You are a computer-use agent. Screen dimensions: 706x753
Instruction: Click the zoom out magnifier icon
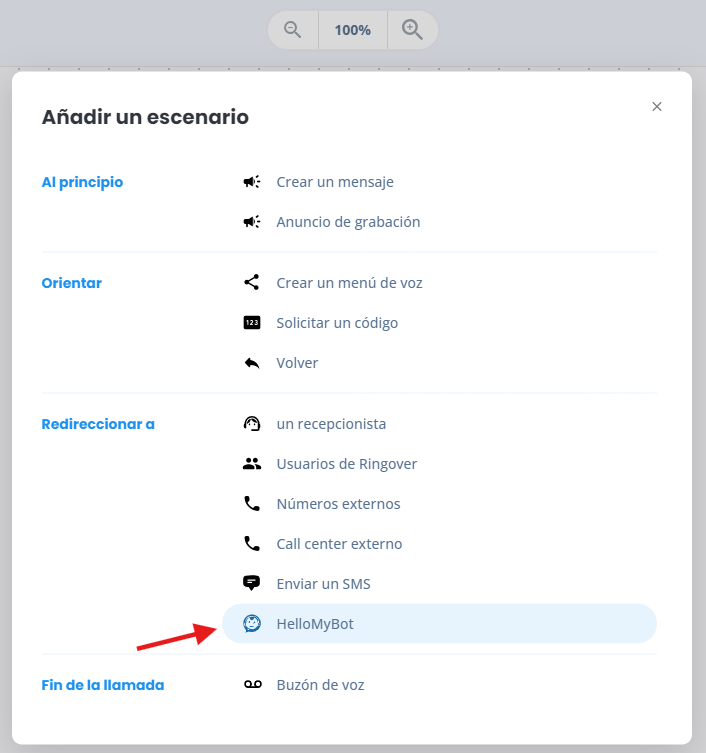[x=292, y=30]
